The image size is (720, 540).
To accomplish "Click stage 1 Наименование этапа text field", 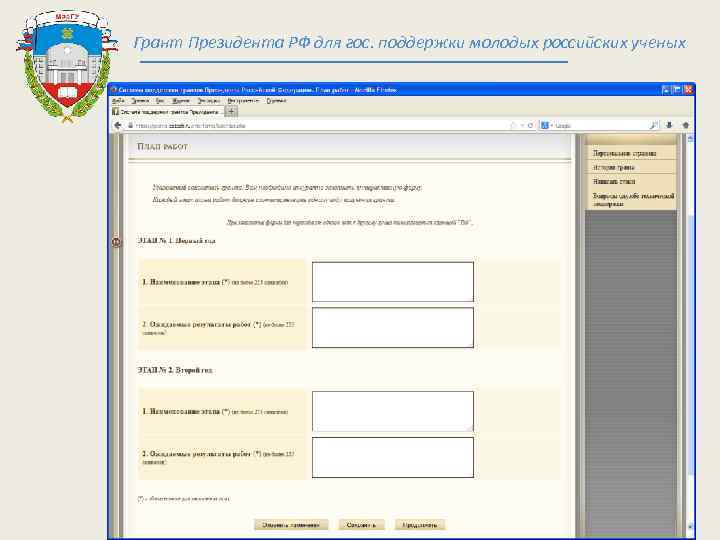I will tap(393, 282).
